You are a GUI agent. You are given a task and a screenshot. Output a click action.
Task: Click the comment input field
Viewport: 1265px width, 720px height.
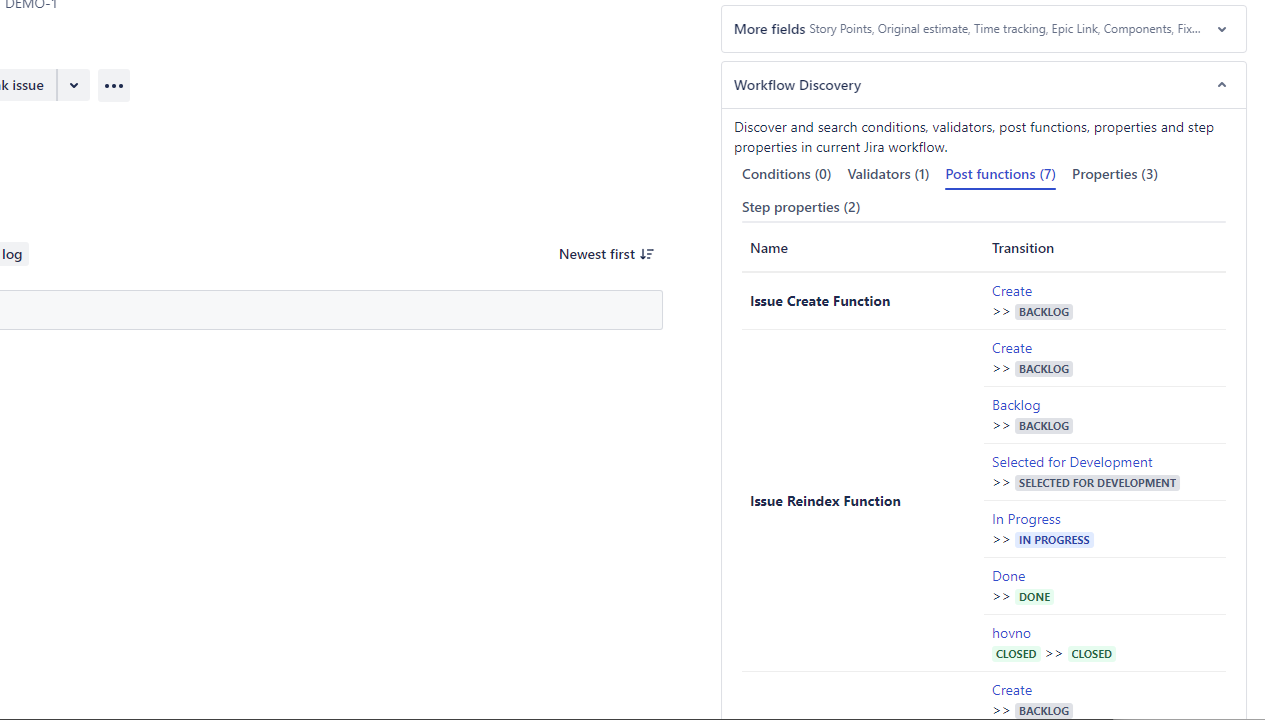coord(330,310)
